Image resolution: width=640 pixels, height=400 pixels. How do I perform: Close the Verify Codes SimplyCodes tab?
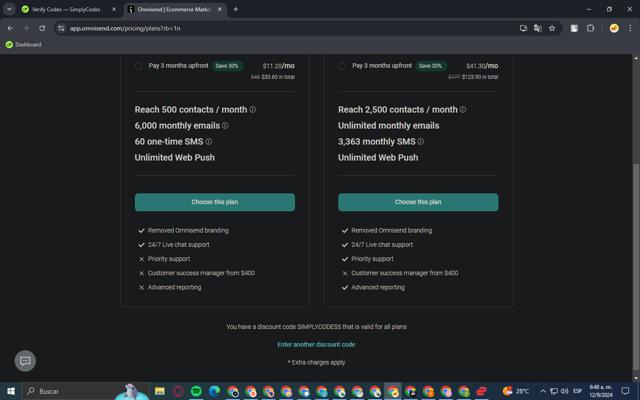(x=114, y=9)
